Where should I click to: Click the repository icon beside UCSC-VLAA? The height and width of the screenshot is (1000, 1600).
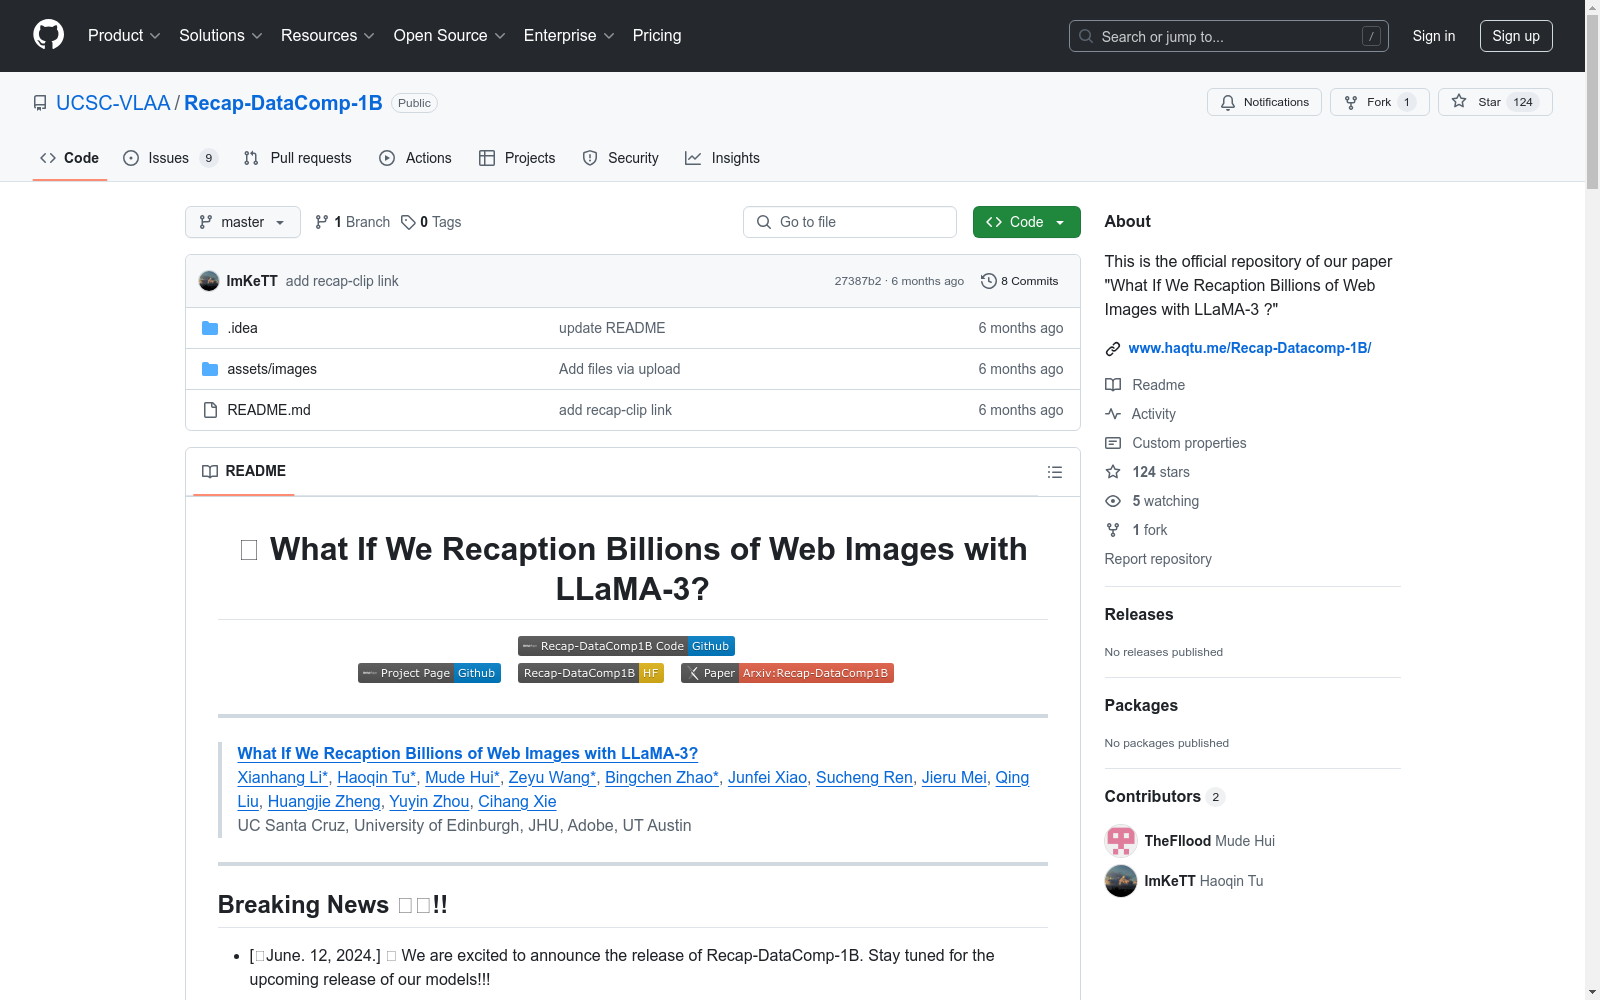click(40, 103)
